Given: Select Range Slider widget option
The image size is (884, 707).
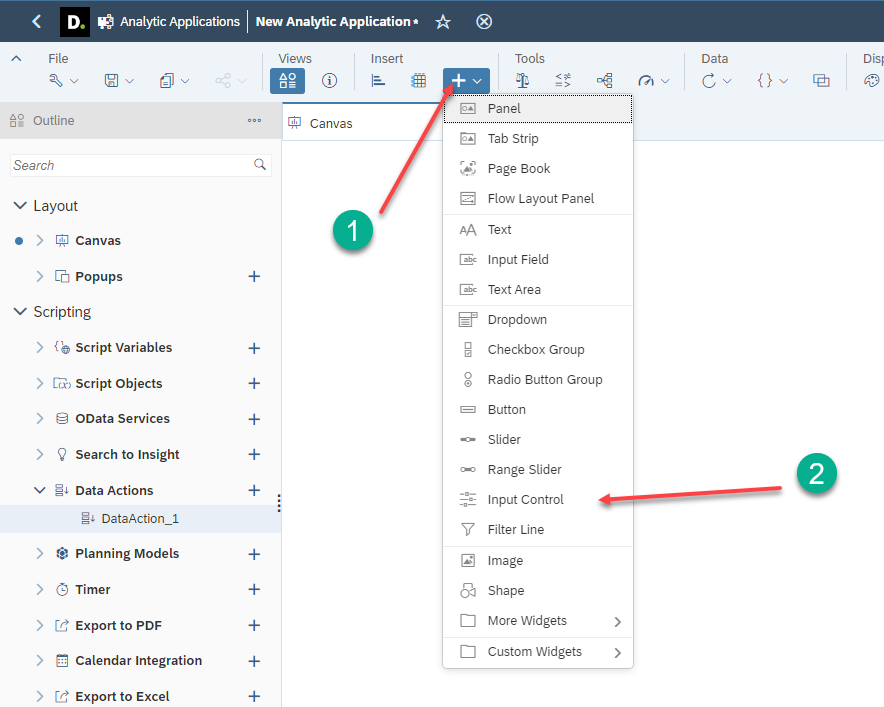Looking at the screenshot, I should (524, 470).
